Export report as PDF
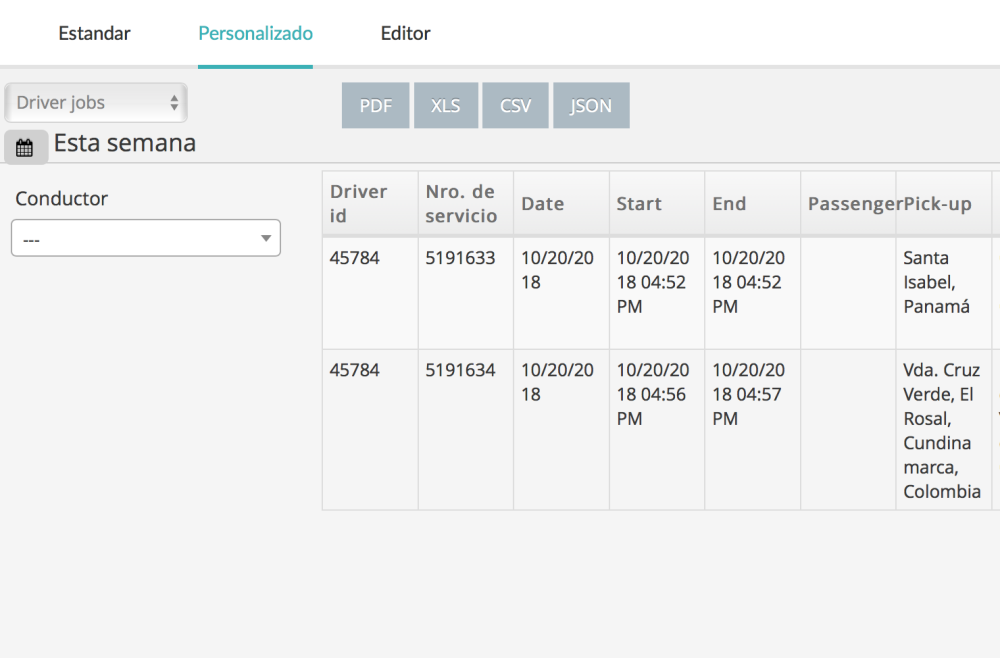Viewport: 1000px width, 658px height. 376,106
